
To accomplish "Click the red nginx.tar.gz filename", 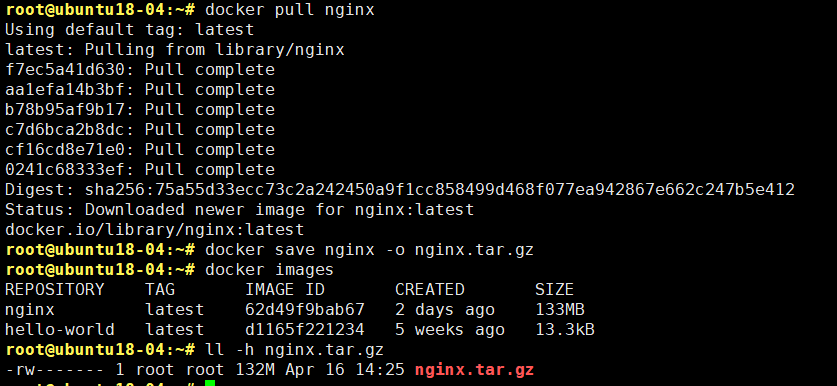I will point(474,369).
